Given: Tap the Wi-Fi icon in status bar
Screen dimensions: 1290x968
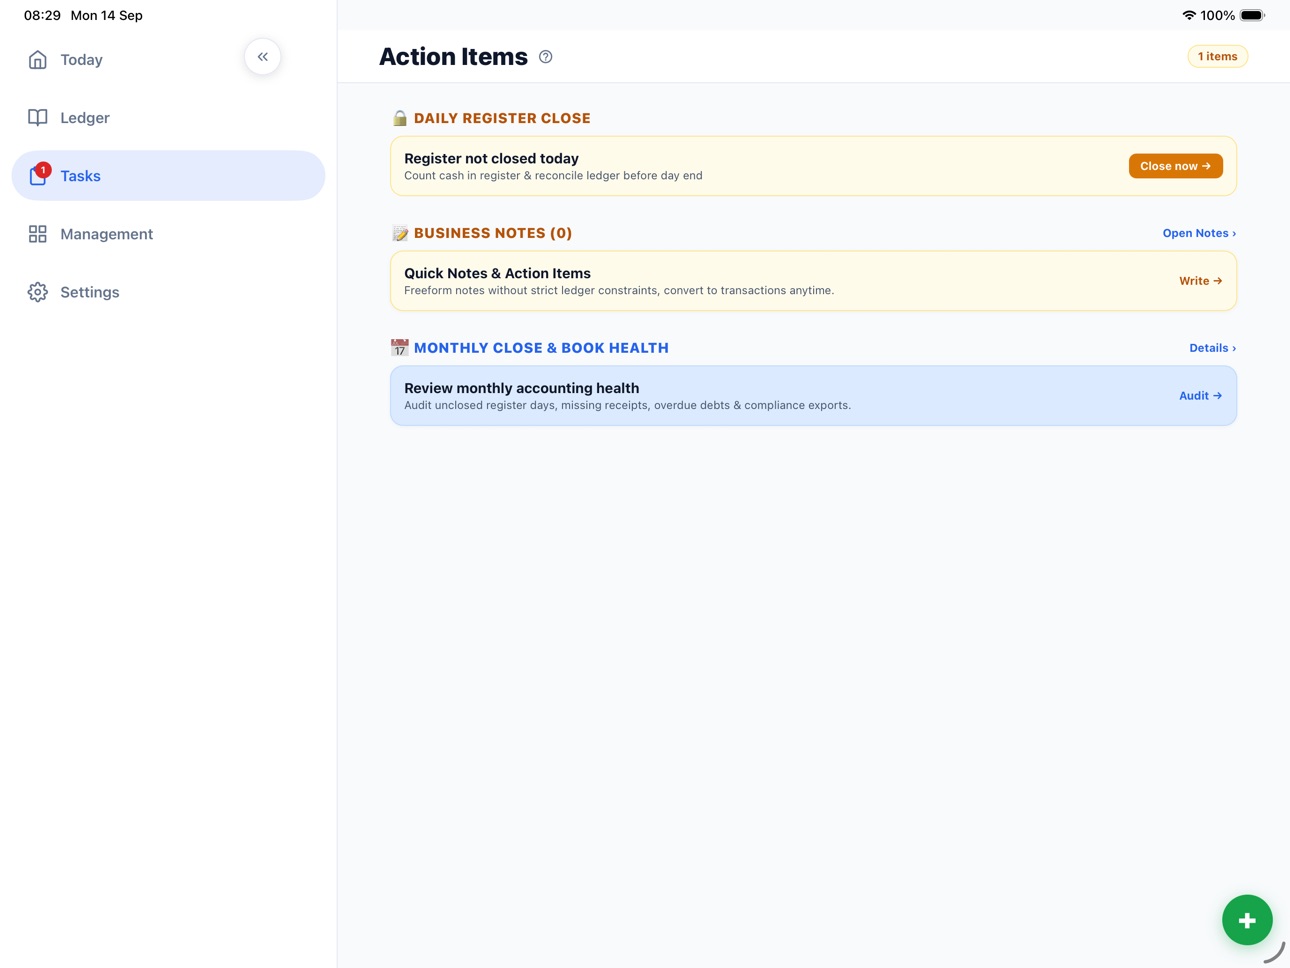Looking at the screenshot, I should click(x=1189, y=16).
